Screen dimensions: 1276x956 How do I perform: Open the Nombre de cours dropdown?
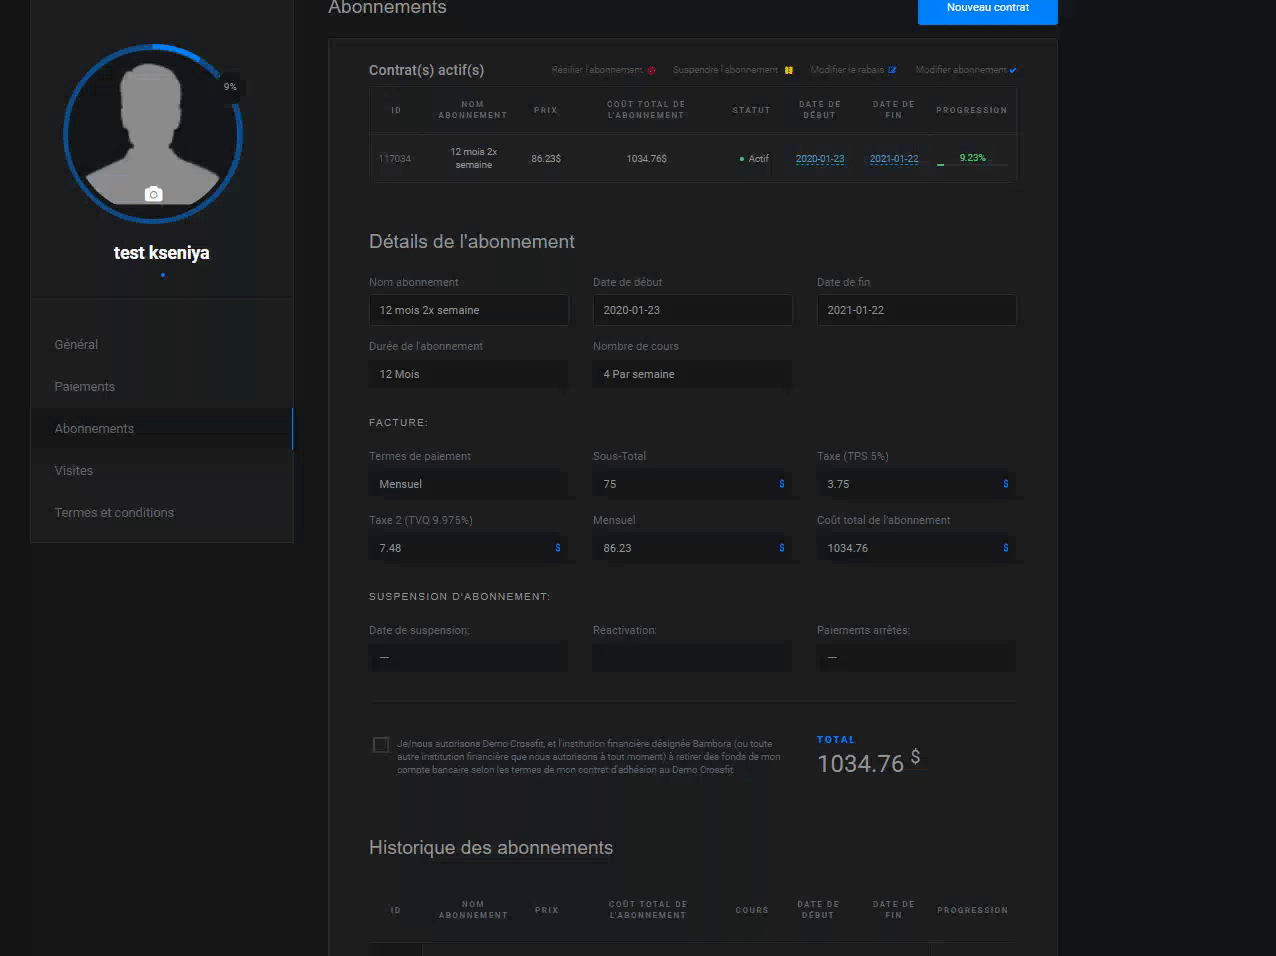(692, 374)
